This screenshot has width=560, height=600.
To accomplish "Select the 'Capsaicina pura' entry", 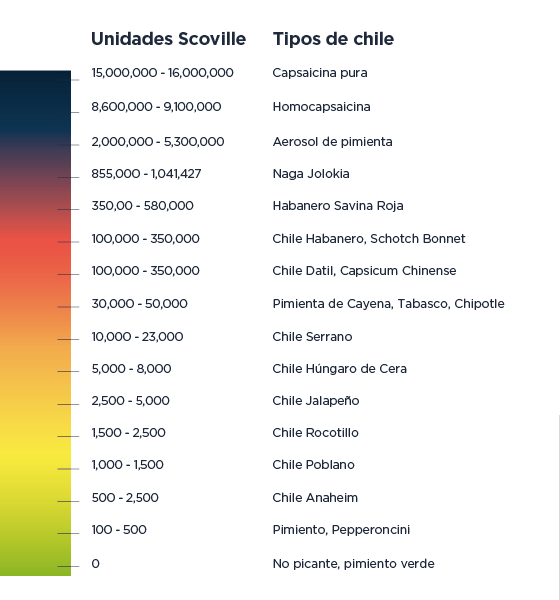I will pyautogui.click(x=320, y=73).
